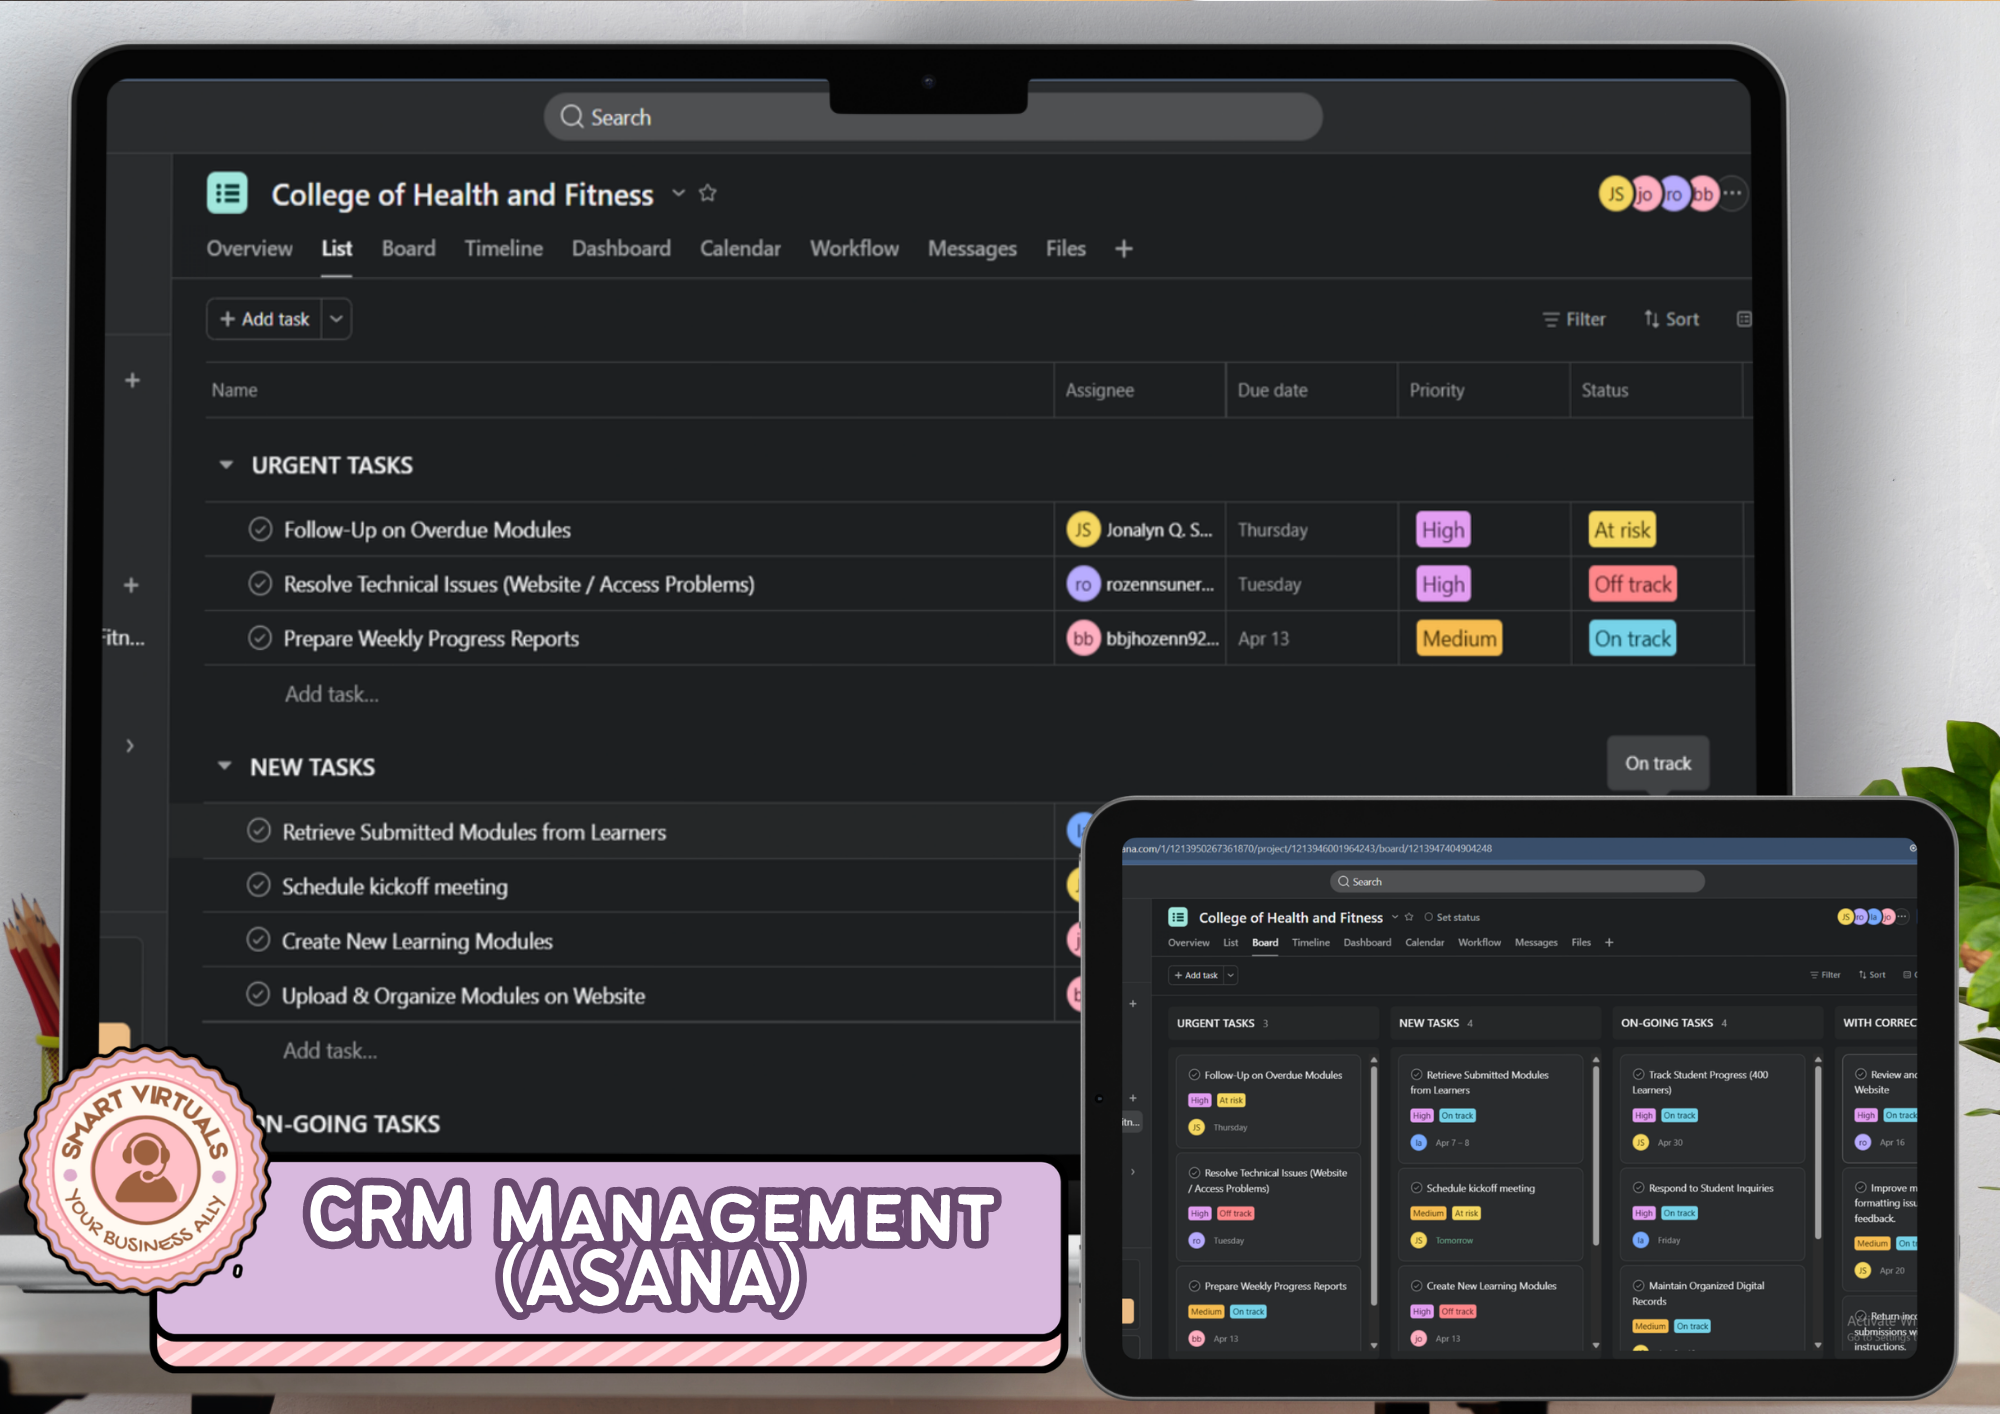Viewport: 2000px width, 1414px height.
Task: Click Add task button on tablet
Action: pos(1196,975)
